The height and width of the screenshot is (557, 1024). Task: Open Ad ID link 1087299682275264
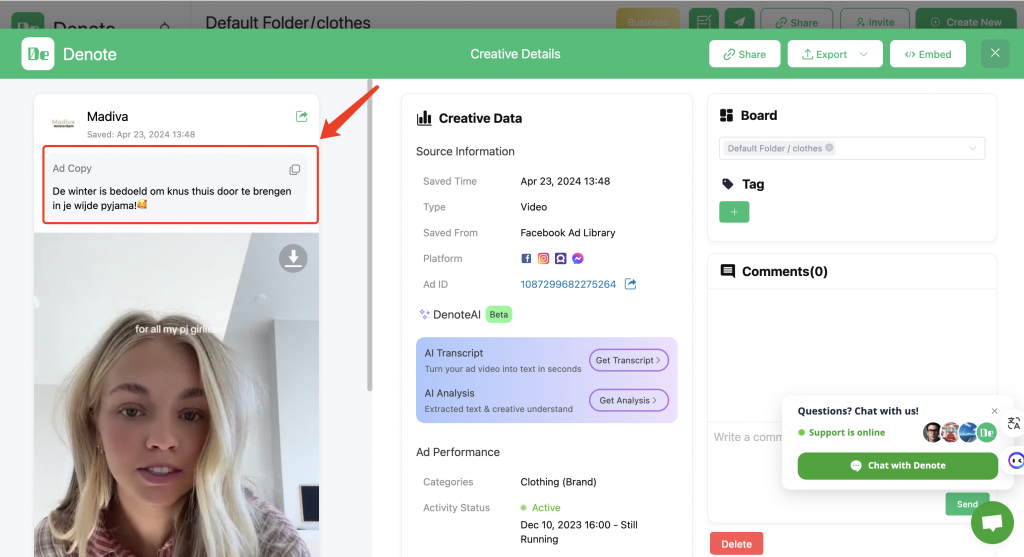point(568,284)
